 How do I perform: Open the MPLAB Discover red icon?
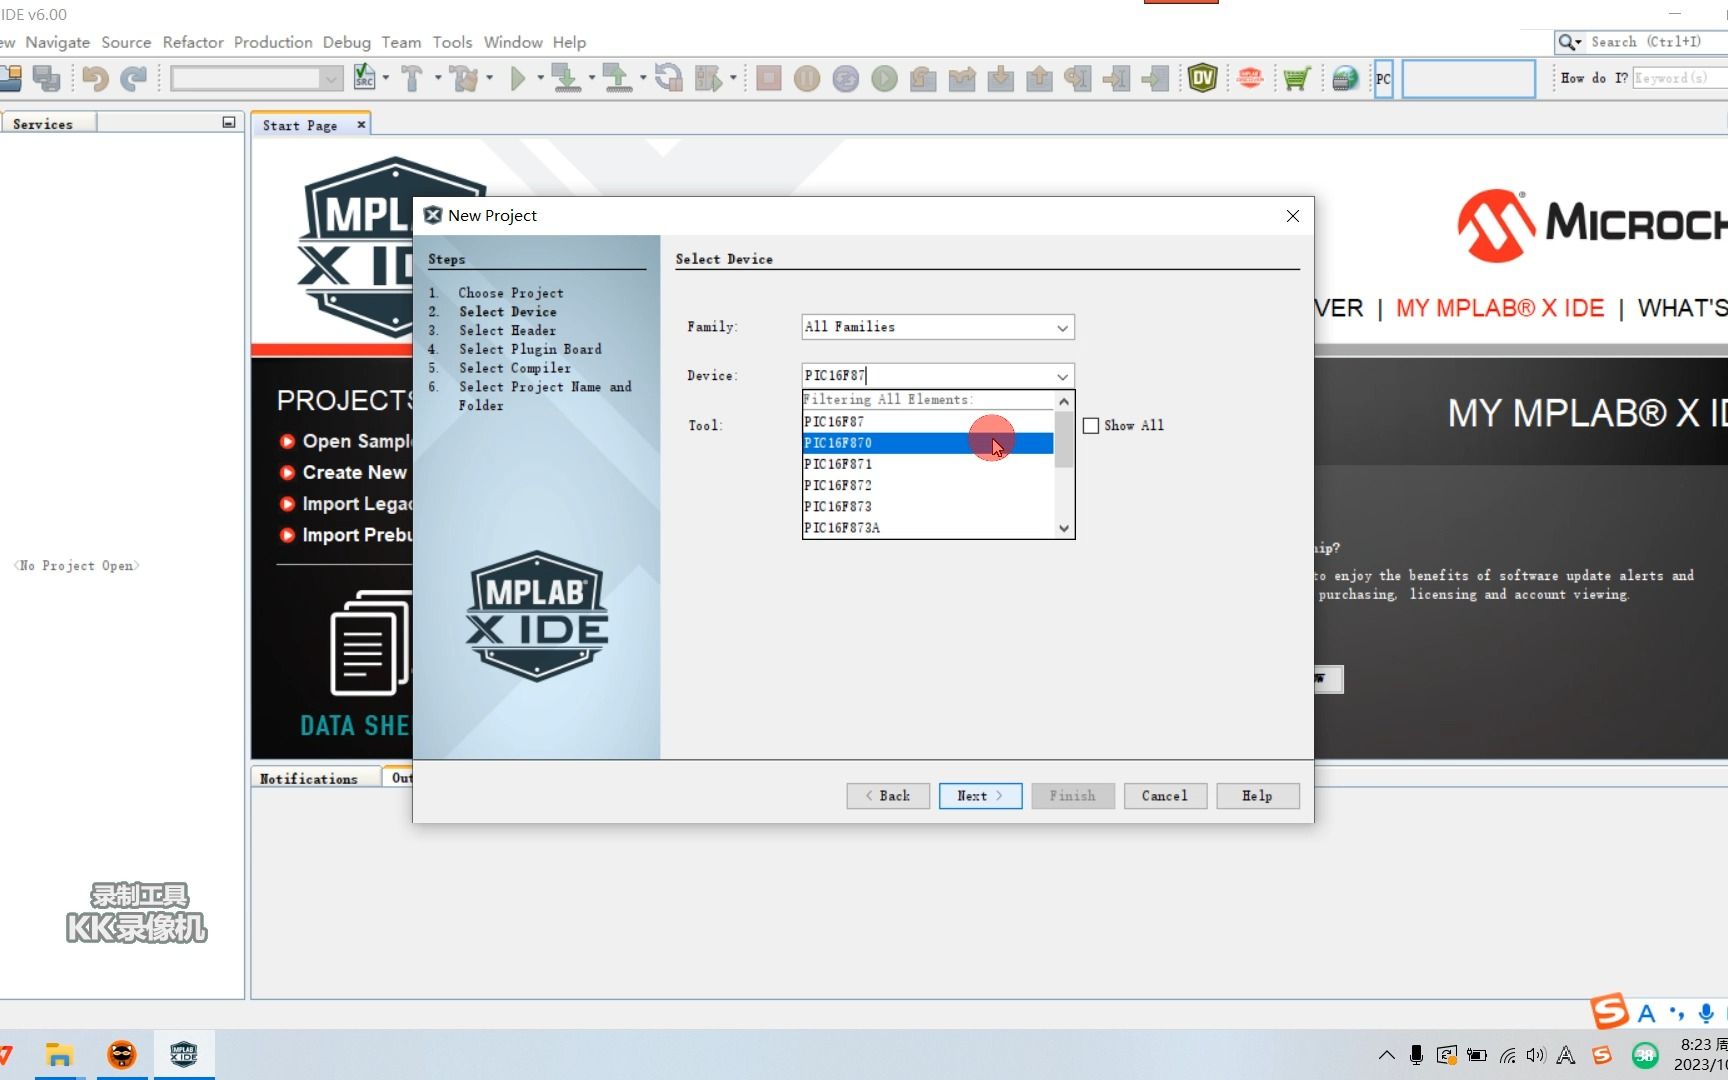1250,78
